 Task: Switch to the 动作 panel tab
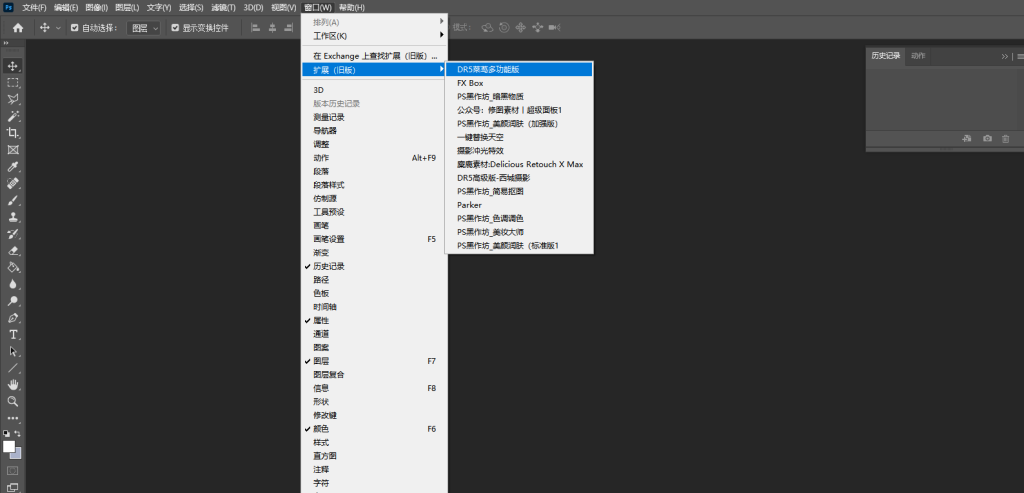pyautogui.click(x=918, y=56)
